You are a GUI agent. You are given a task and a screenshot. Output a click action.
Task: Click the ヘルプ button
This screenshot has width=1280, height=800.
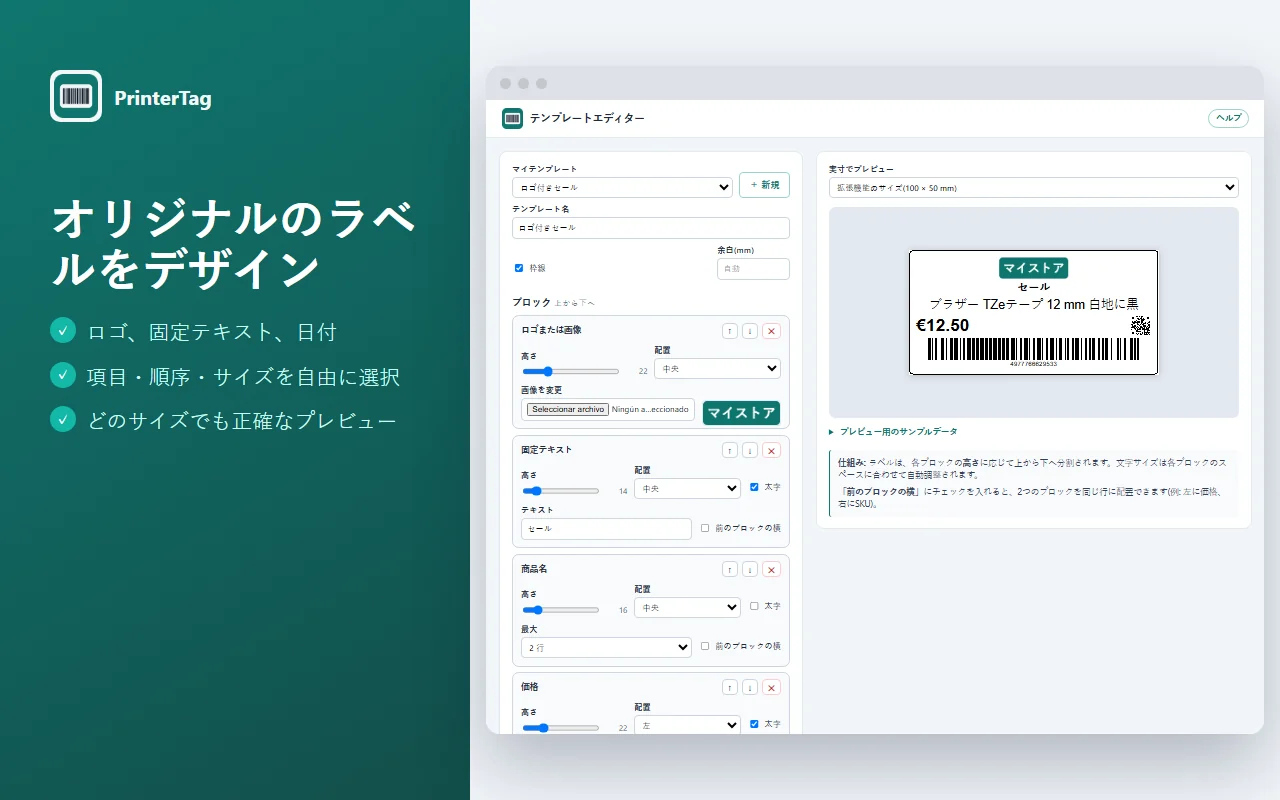tap(1229, 118)
